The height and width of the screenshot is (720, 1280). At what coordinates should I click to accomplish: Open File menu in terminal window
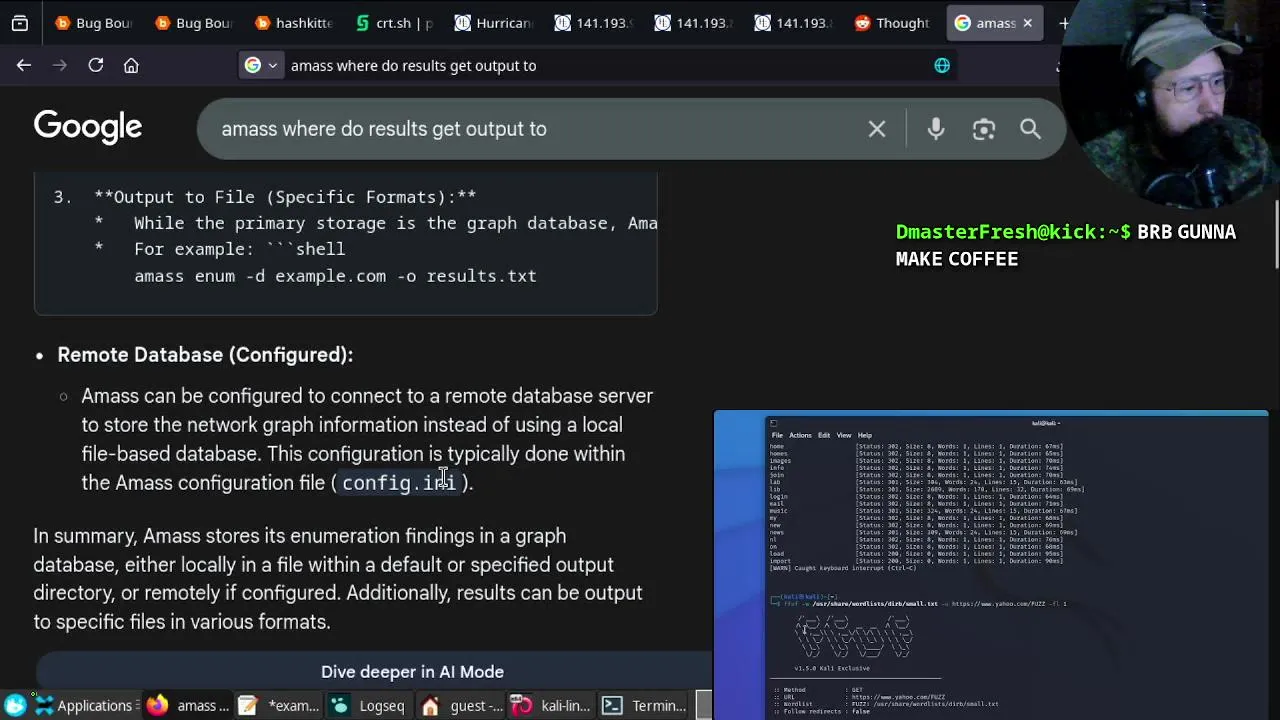click(777, 435)
